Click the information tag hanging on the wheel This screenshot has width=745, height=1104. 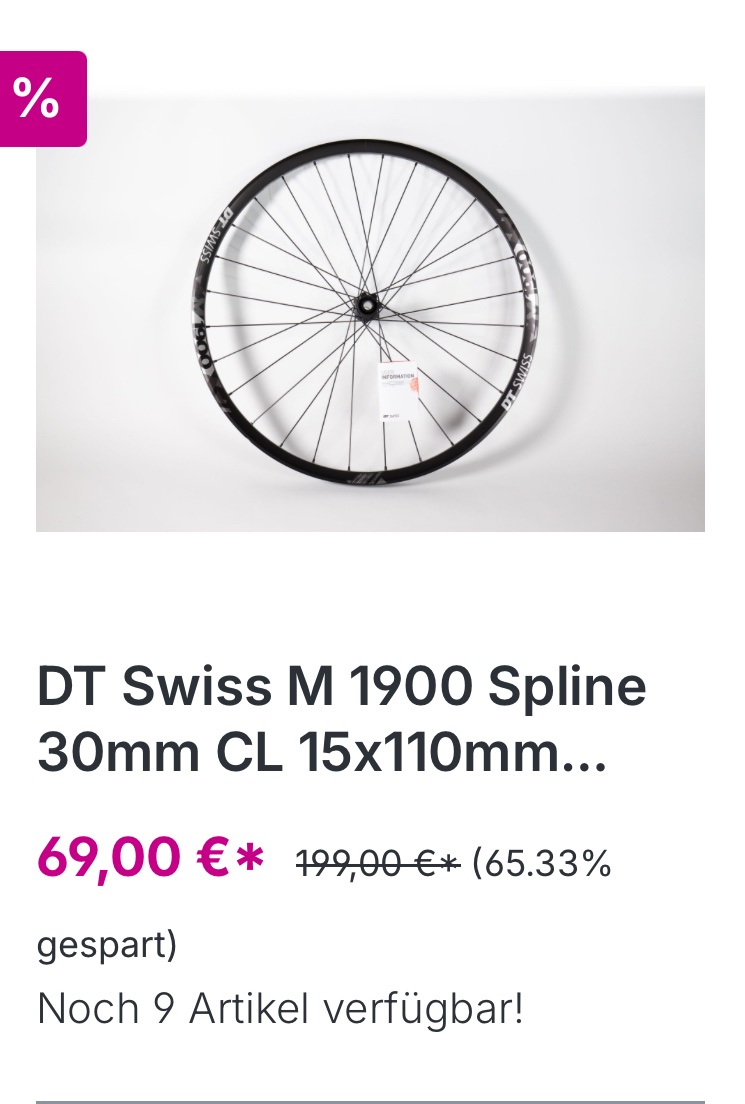[x=397, y=391]
